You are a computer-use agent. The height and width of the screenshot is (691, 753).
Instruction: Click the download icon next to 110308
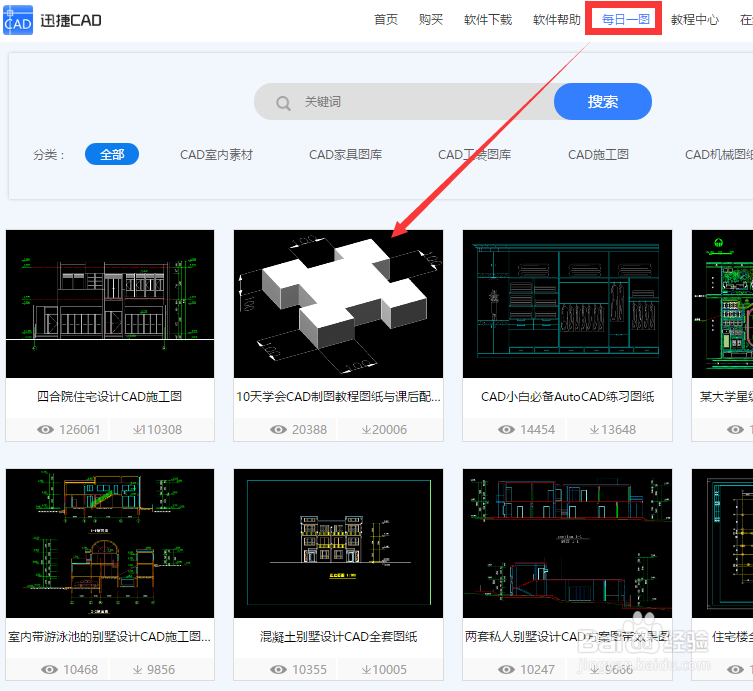point(137,430)
